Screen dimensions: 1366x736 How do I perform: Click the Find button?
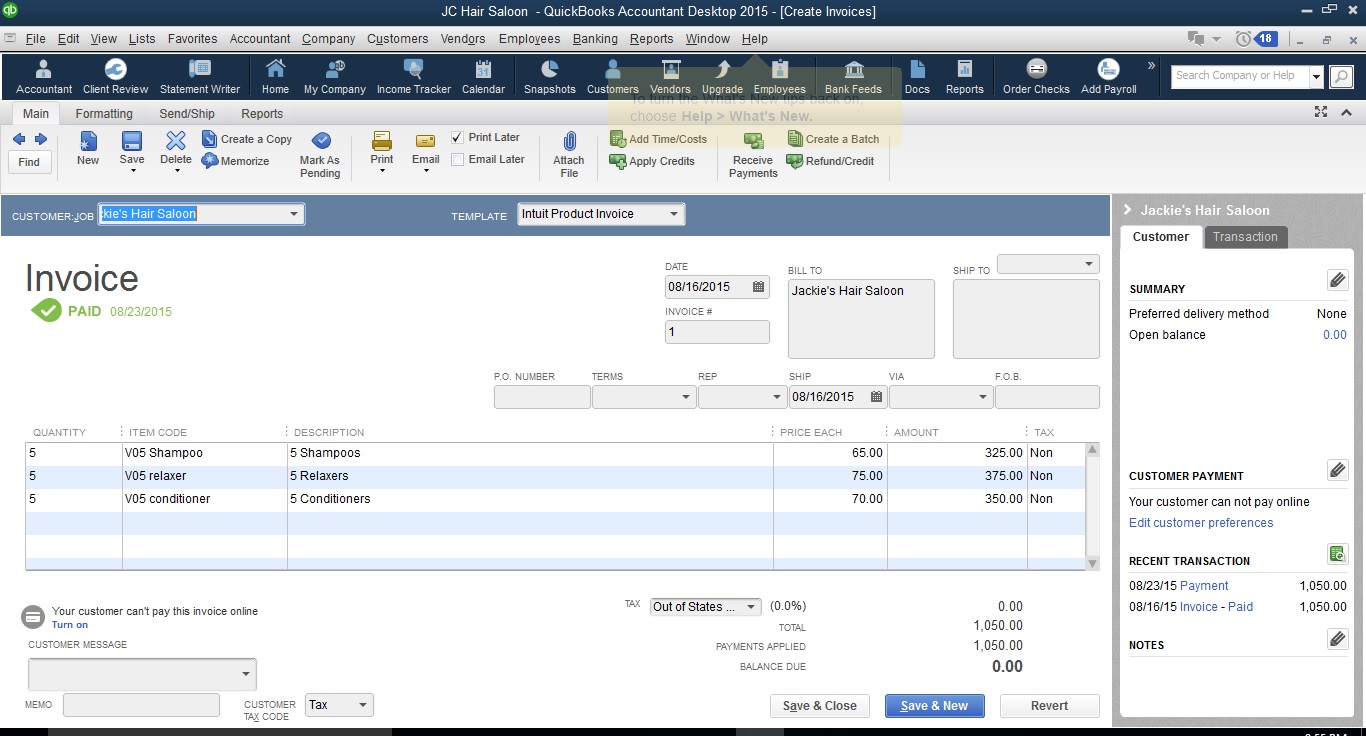coord(29,162)
